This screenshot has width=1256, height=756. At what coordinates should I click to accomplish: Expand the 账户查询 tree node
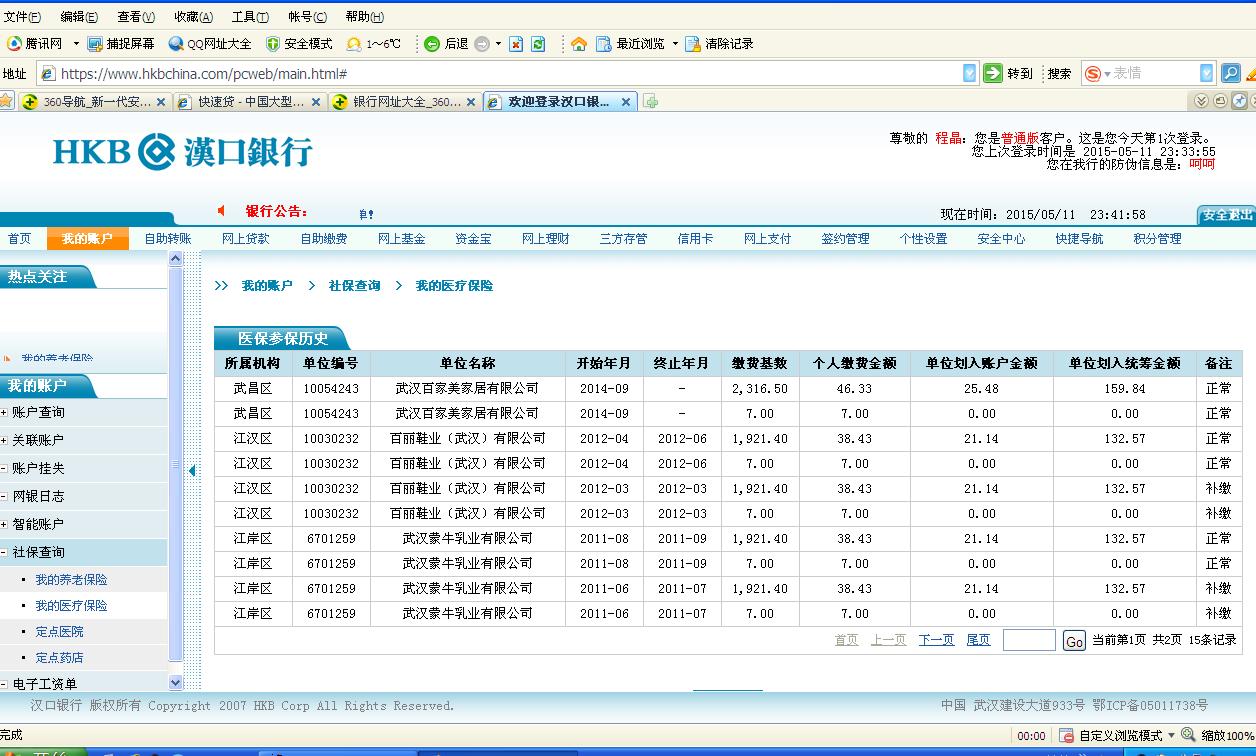click(5, 412)
